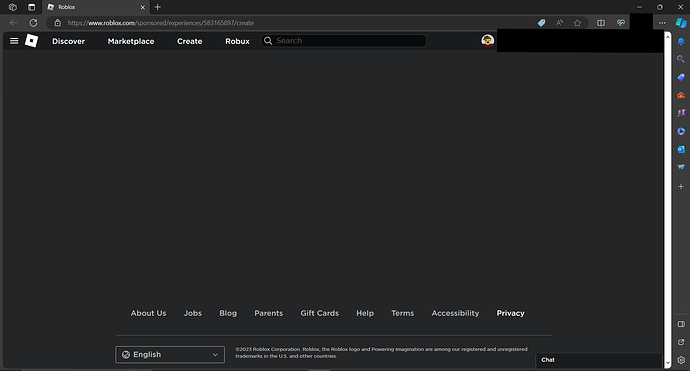Click the Roblox logo home icon
The image size is (690, 371).
[x=32, y=41]
